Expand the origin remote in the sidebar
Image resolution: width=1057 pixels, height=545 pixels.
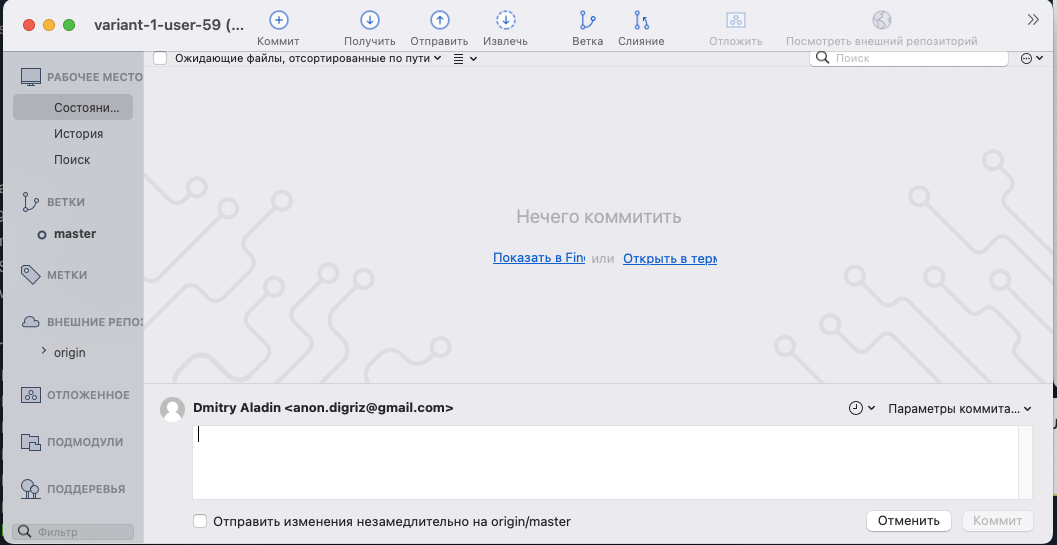coord(44,351)
